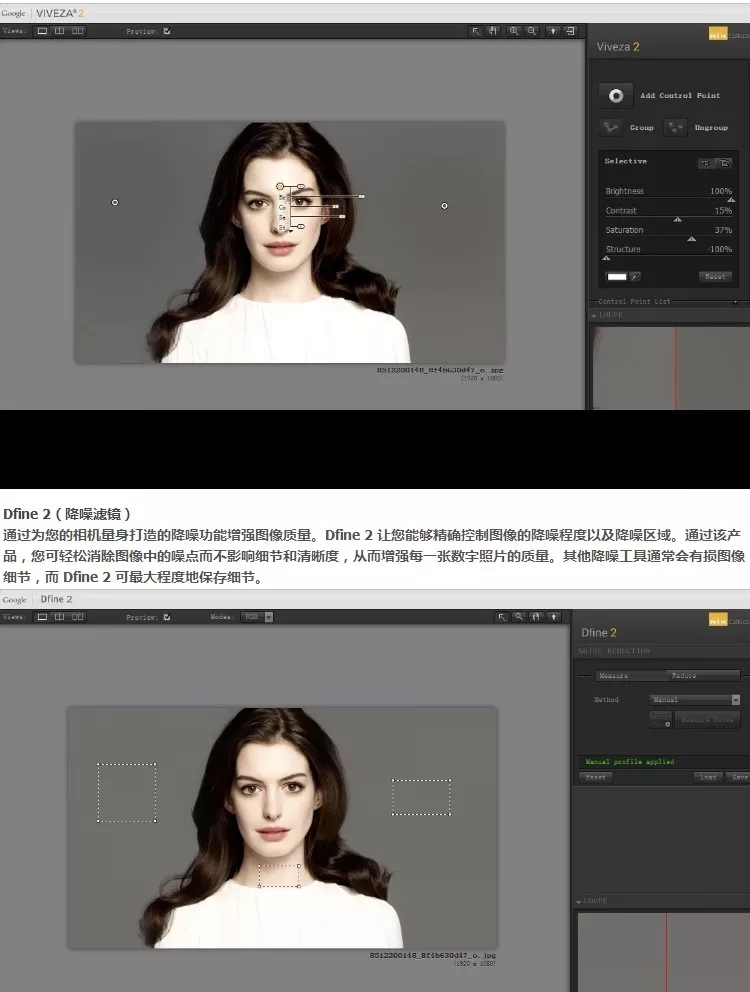Open the white color swatch in Viveza
This screenshot has width=750, height=992.
pos(617,276)
